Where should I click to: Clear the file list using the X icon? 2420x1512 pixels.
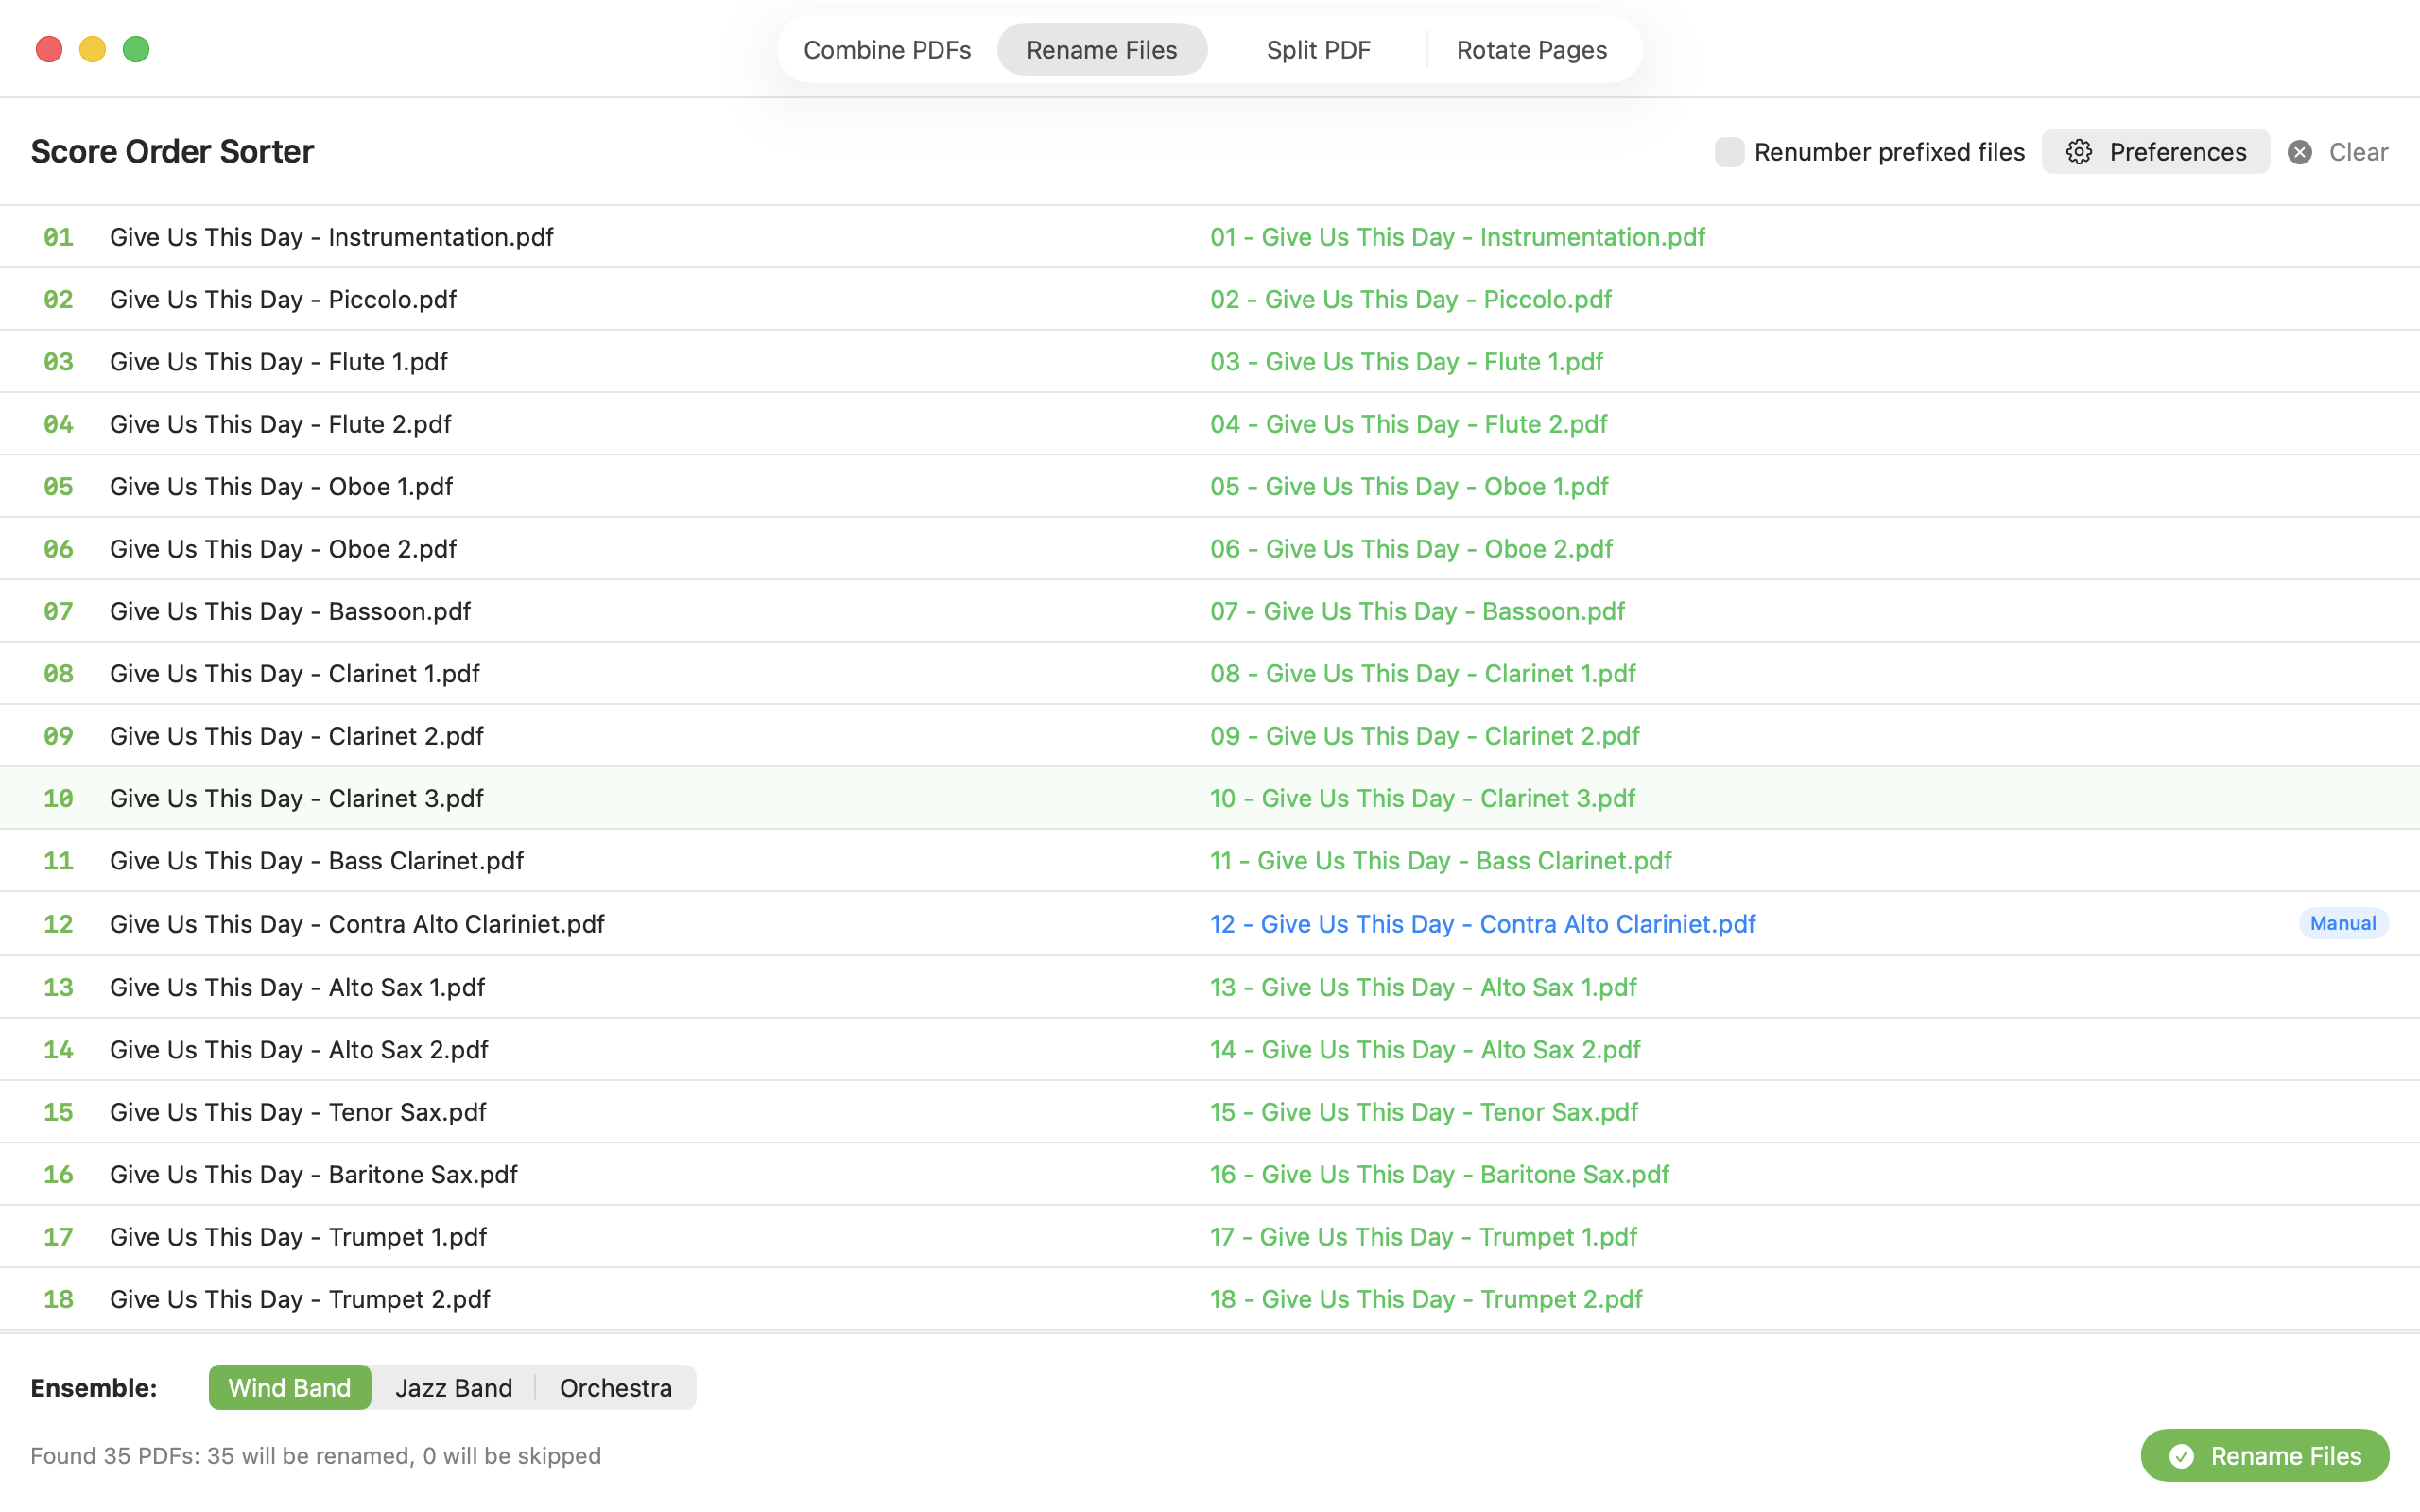2300,152
